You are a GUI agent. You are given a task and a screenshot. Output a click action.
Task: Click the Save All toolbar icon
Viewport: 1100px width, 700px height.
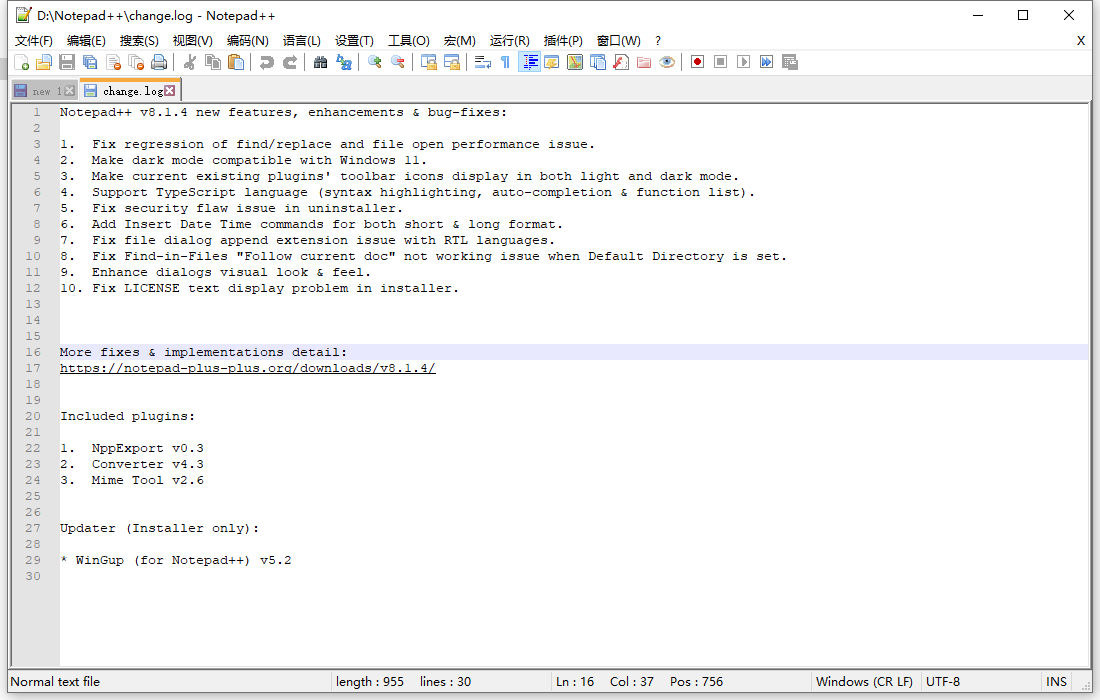pyautogui.click(x=90, y=62)
